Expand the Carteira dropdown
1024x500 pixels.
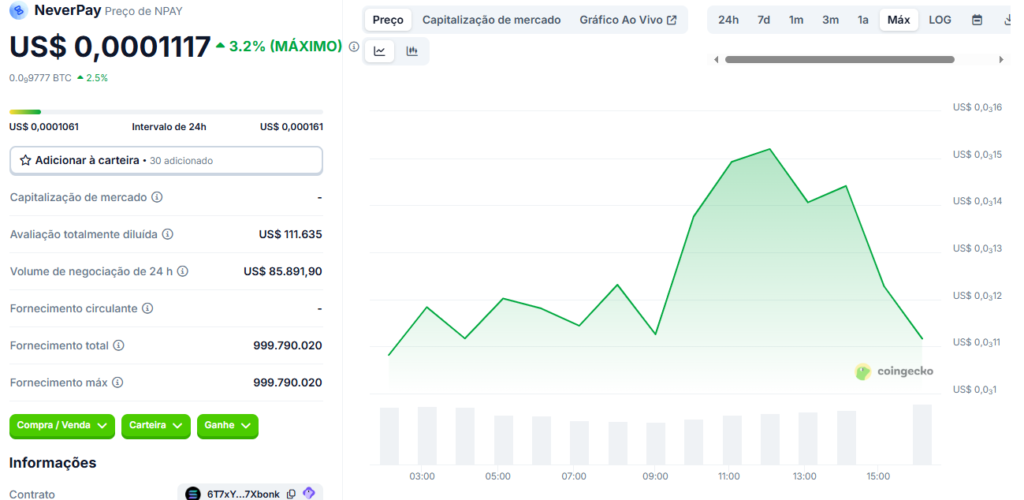(x=156, y=426)
